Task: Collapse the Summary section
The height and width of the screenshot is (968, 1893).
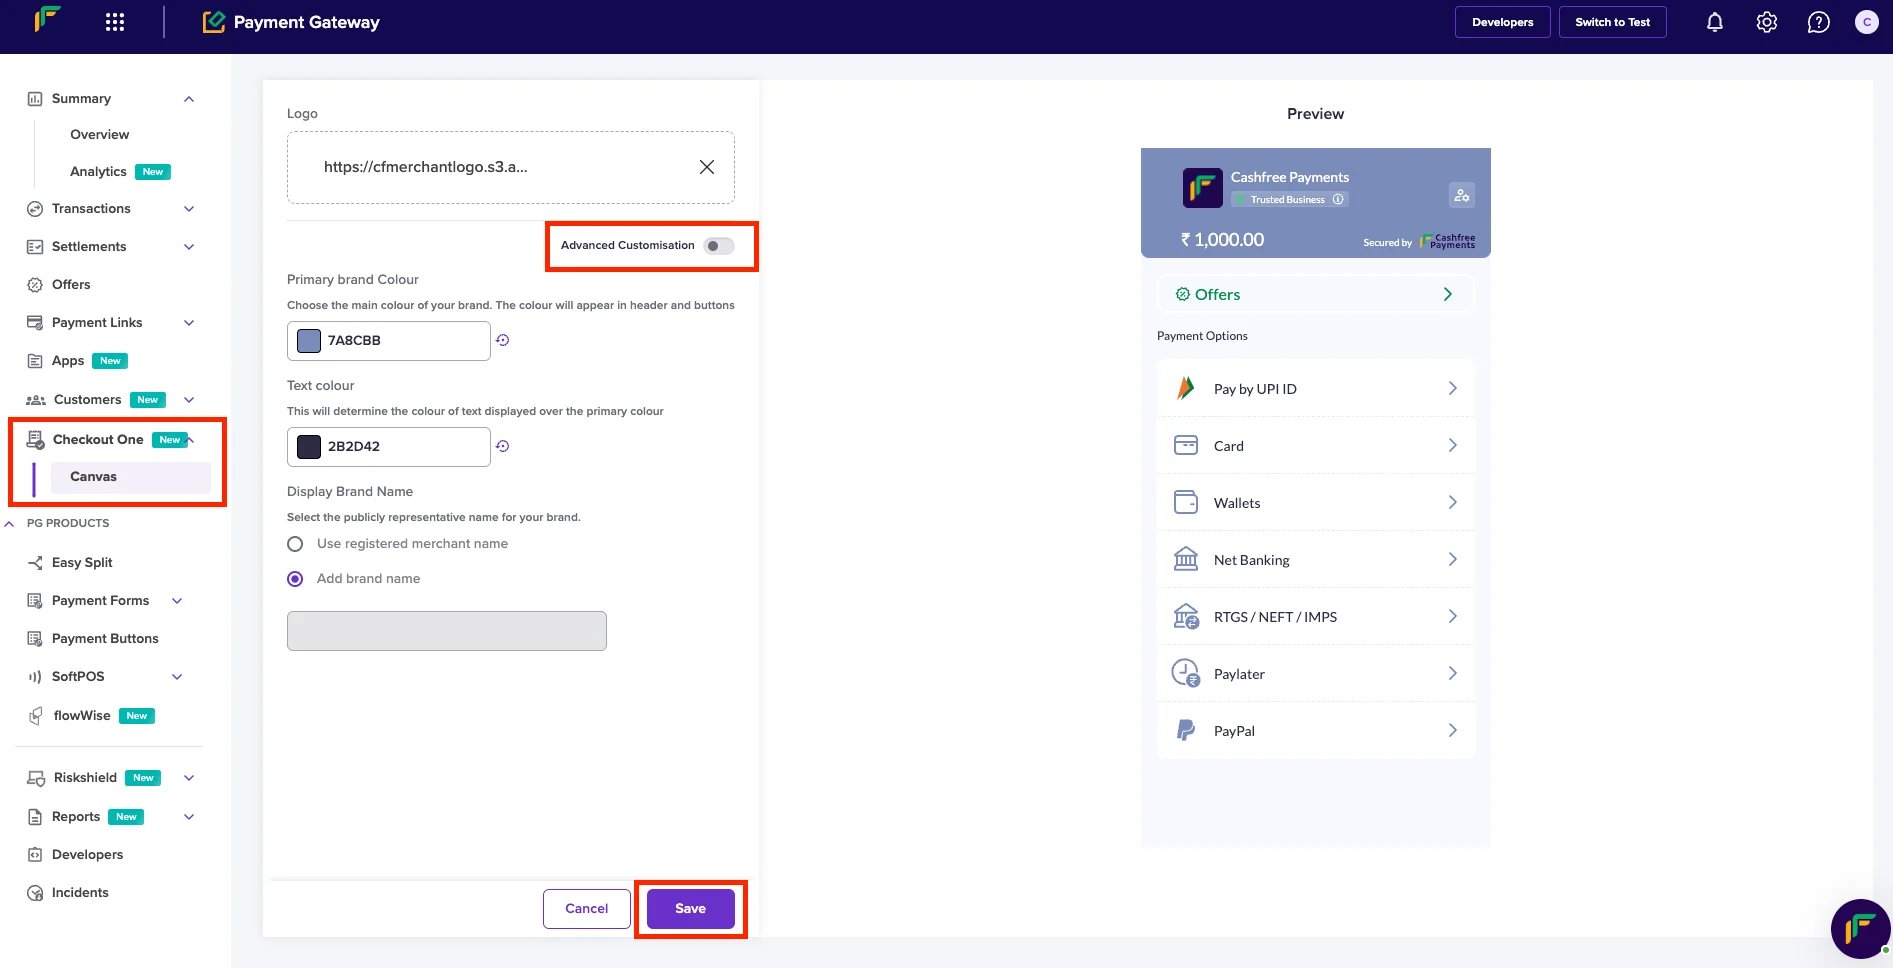Action: 189,98
